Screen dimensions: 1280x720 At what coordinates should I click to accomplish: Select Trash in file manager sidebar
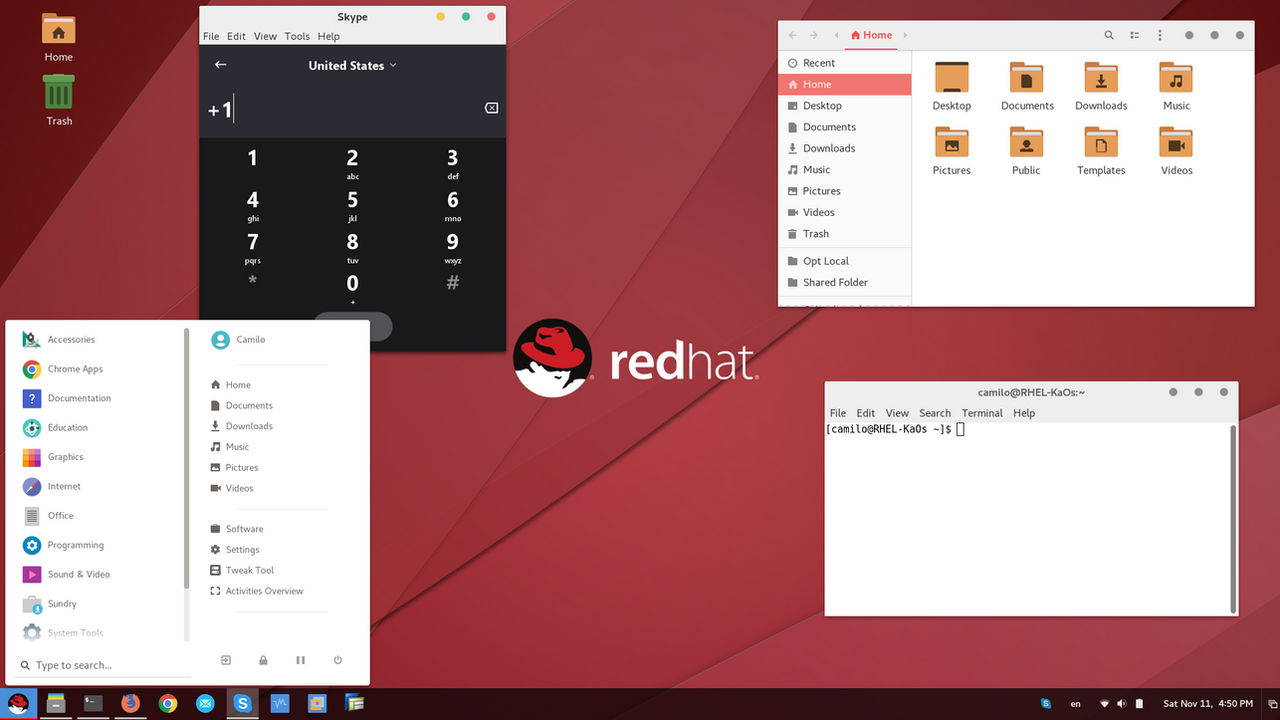845,234
